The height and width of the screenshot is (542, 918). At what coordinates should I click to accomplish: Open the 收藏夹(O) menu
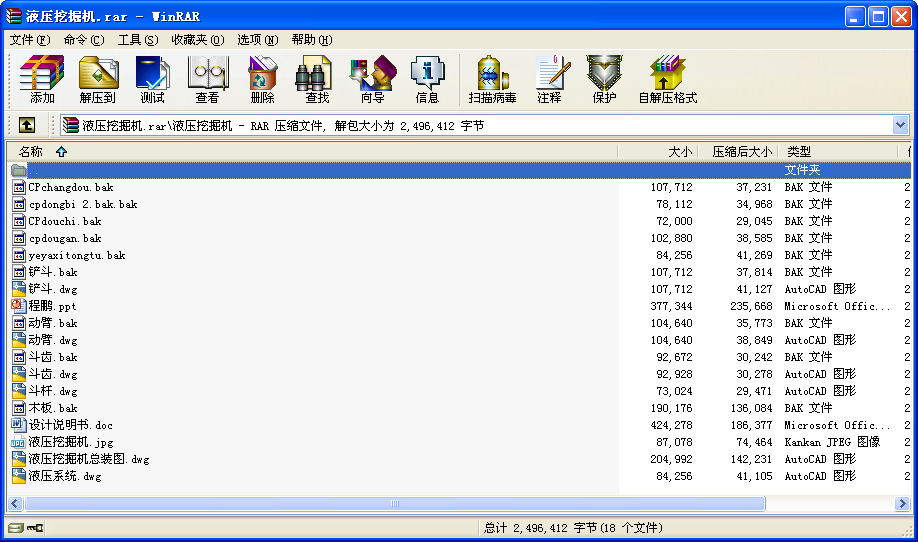coord(197,40)
